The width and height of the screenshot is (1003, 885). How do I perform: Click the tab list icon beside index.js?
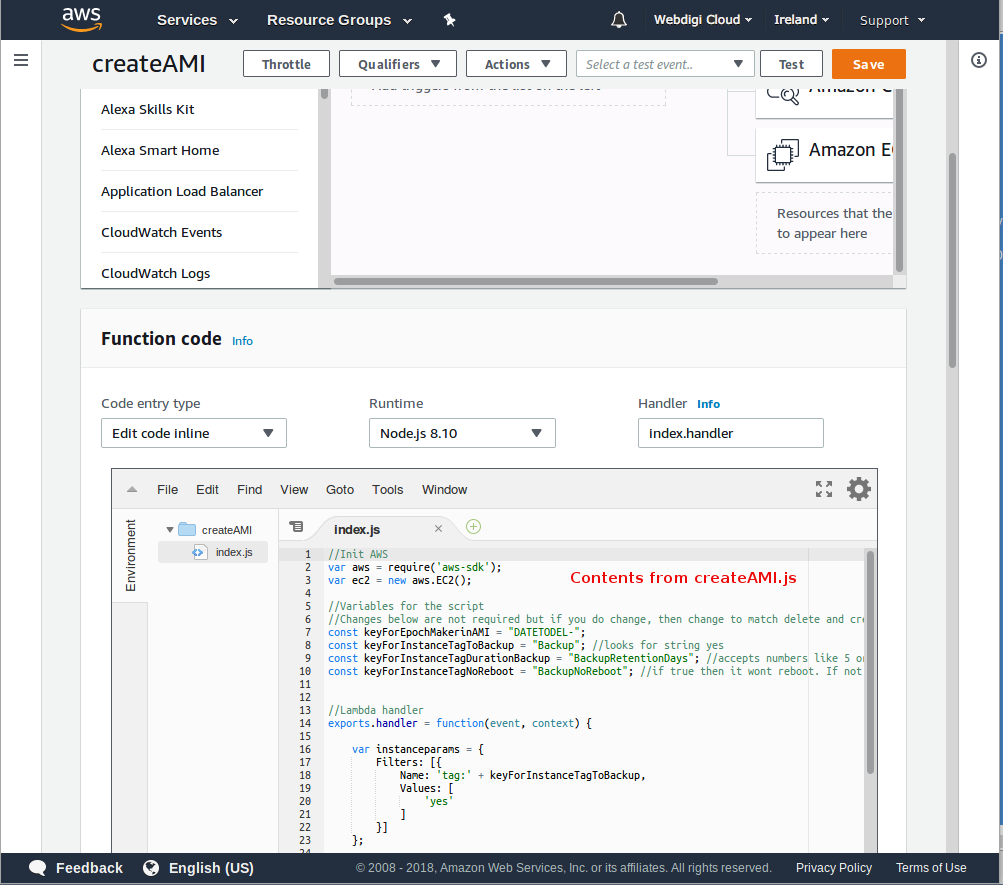296,527
